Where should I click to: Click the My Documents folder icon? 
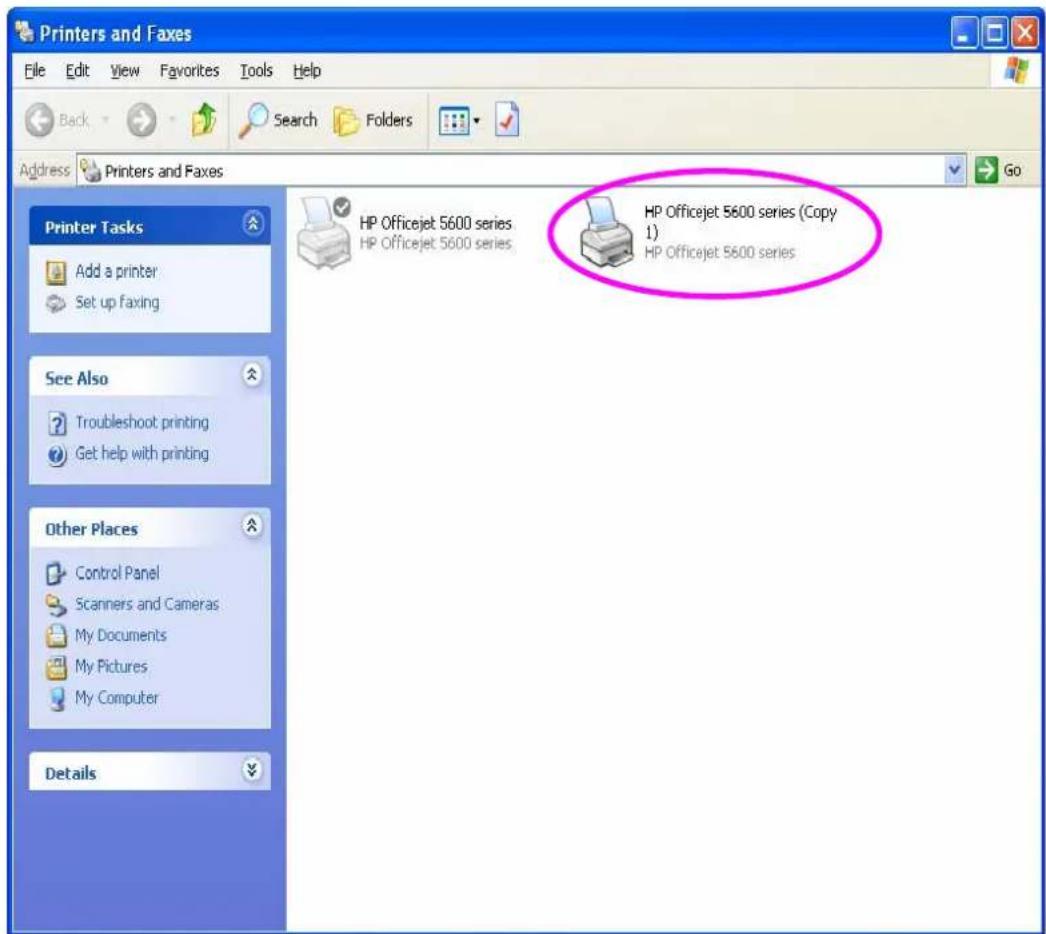click(56, 636)
